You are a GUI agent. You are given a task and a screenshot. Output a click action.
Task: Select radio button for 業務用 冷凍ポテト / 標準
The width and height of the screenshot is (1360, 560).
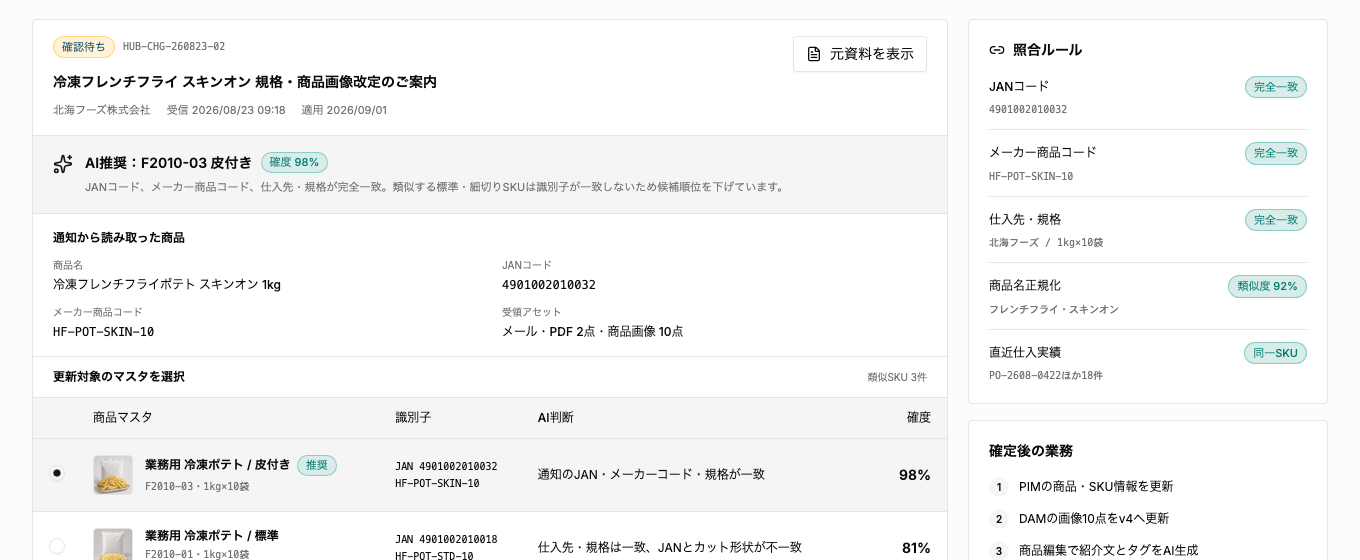[x=57, y=546]
